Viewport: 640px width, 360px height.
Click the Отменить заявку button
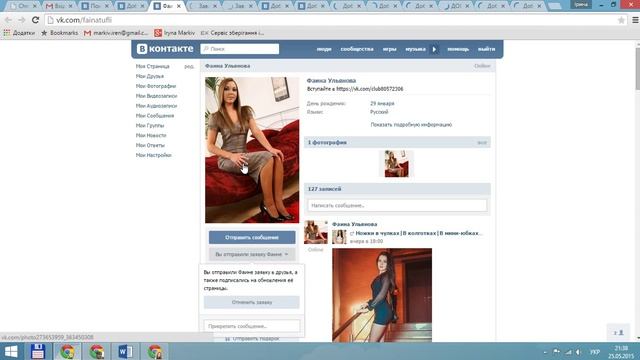tap(252, 302)
